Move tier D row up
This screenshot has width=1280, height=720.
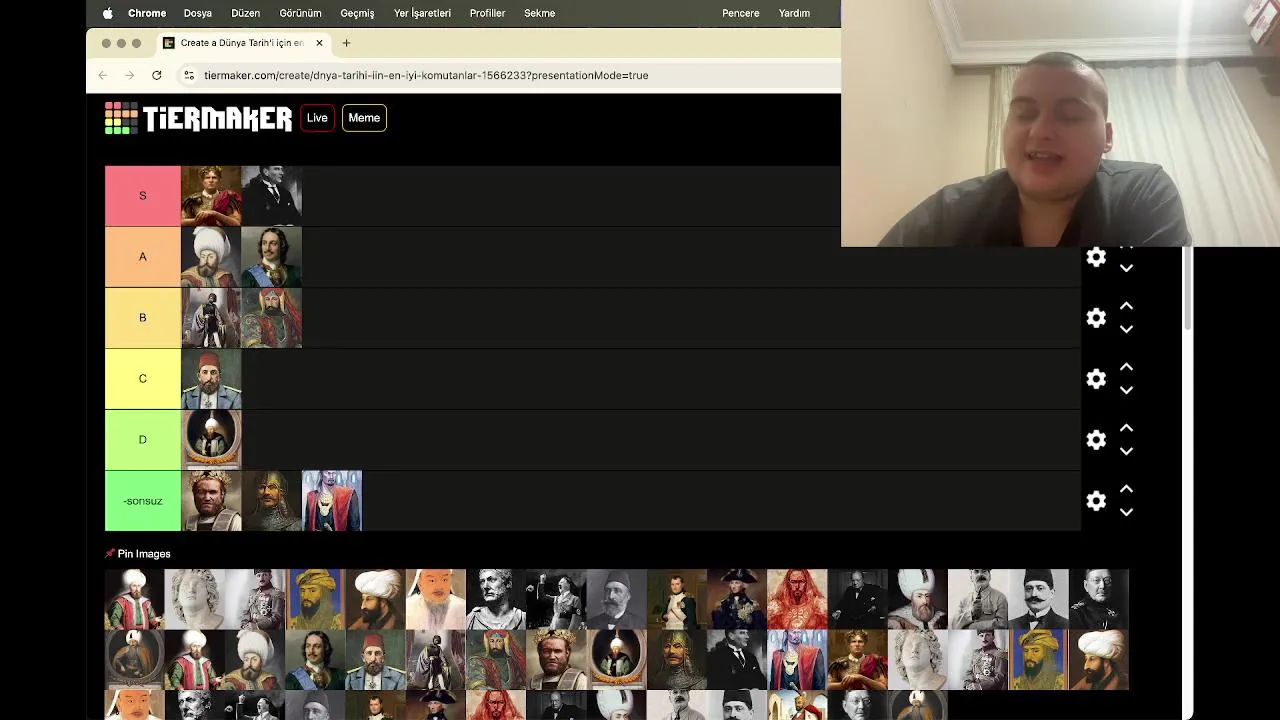(x=1126, y=428)
